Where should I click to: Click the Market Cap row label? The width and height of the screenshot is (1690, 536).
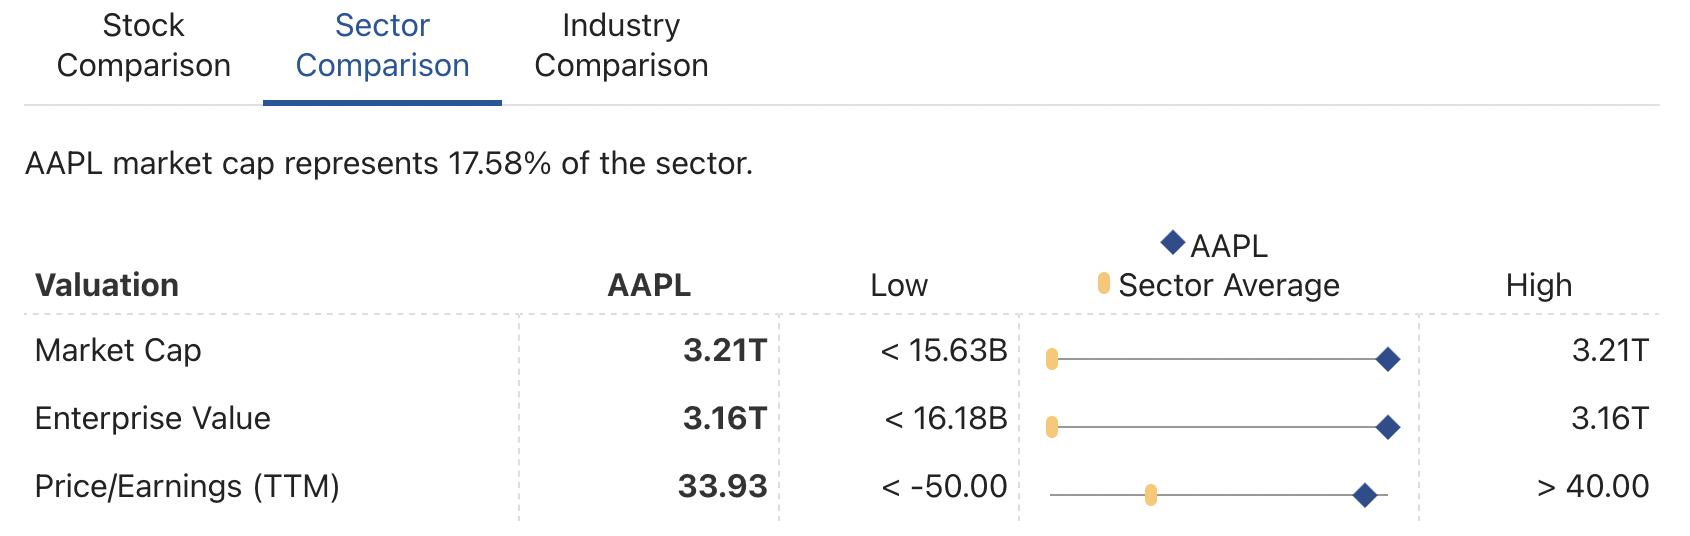tap(118, 351)
